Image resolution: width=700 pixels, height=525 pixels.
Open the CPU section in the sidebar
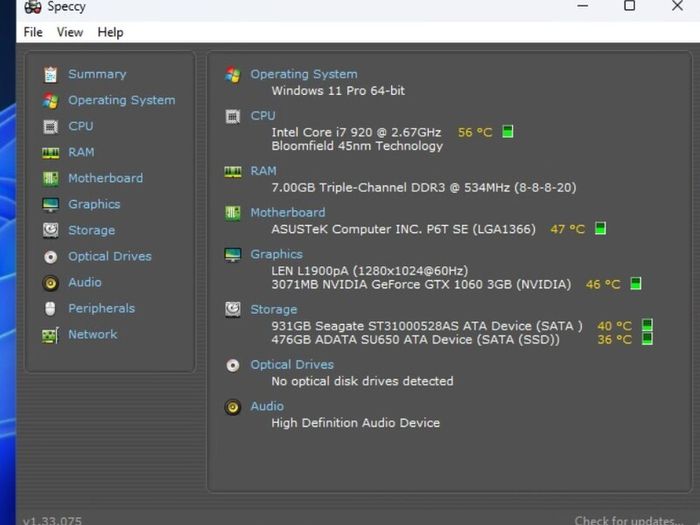point(81,126)
